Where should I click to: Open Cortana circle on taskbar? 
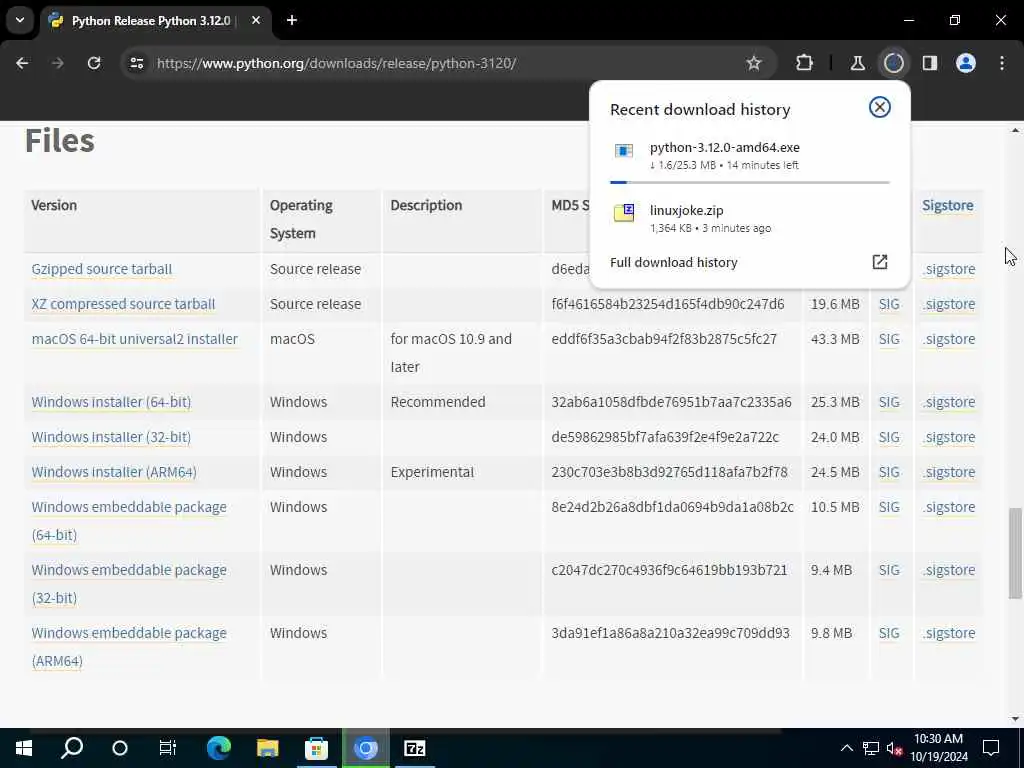[120, 748]
